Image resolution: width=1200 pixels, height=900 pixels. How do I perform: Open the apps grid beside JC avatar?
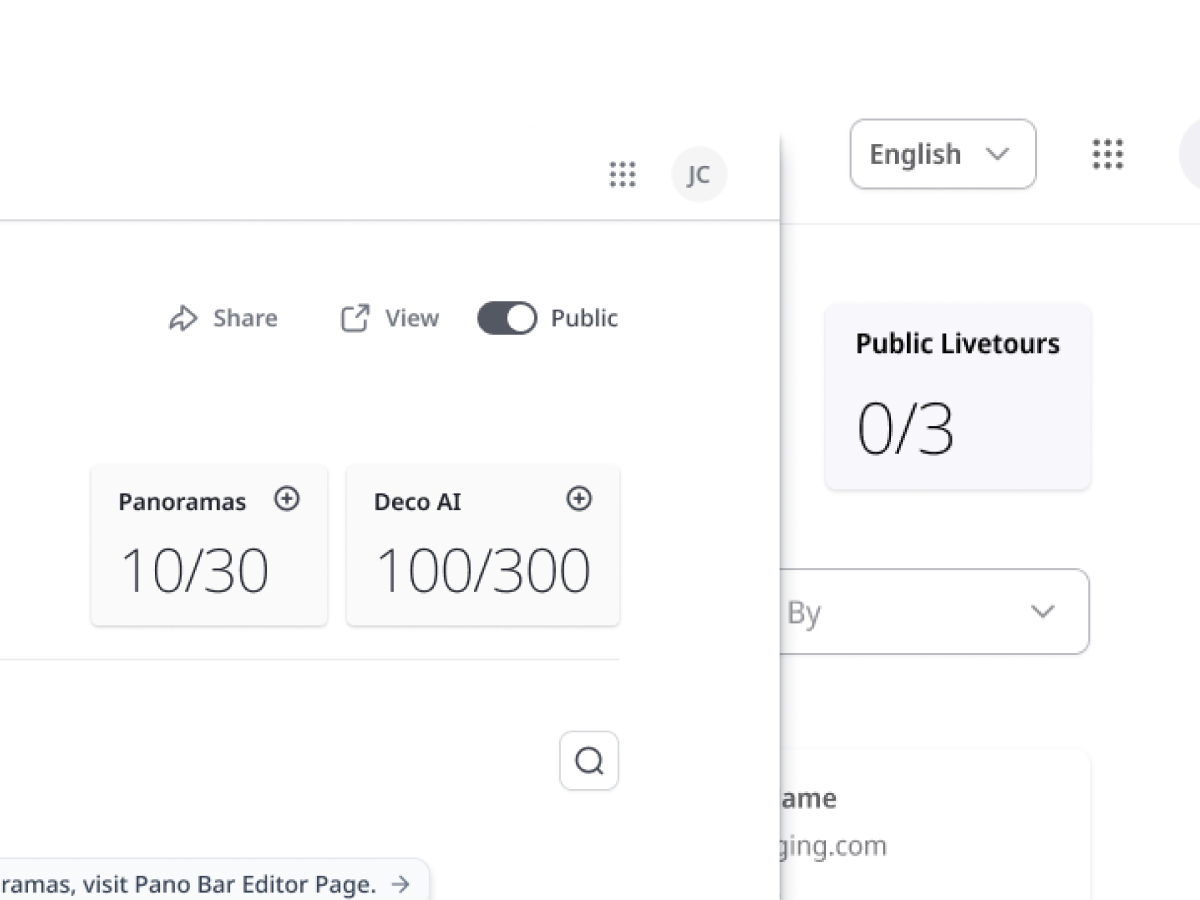coord(623,175)
